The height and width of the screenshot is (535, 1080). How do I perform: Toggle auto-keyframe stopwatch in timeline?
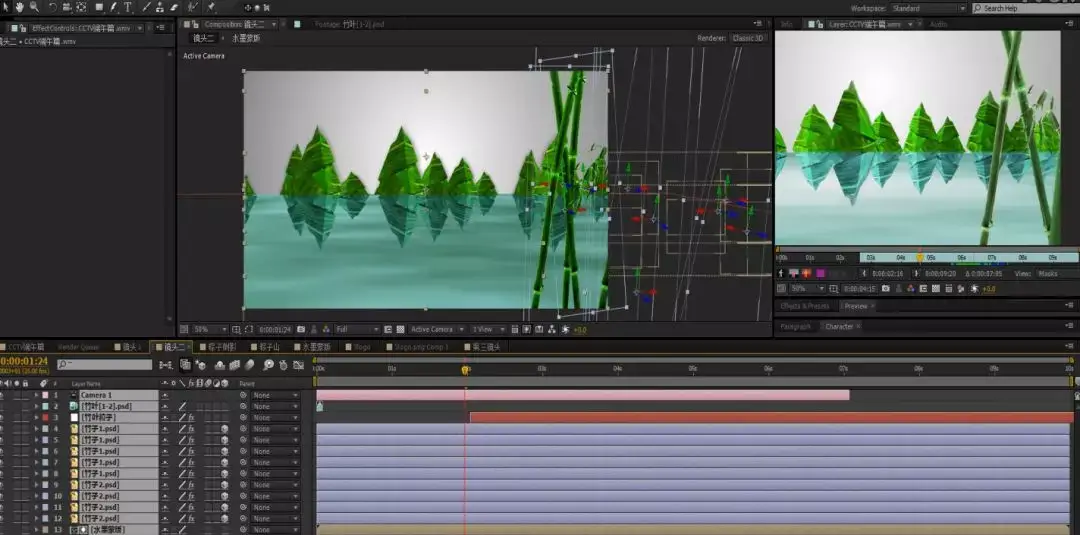point(283,365)
